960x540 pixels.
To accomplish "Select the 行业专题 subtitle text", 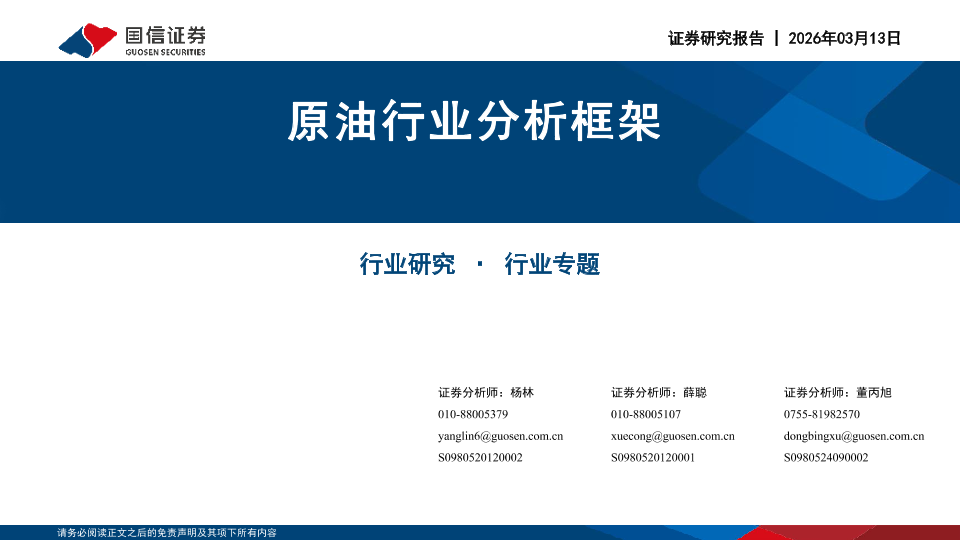I will pos(552,264).
